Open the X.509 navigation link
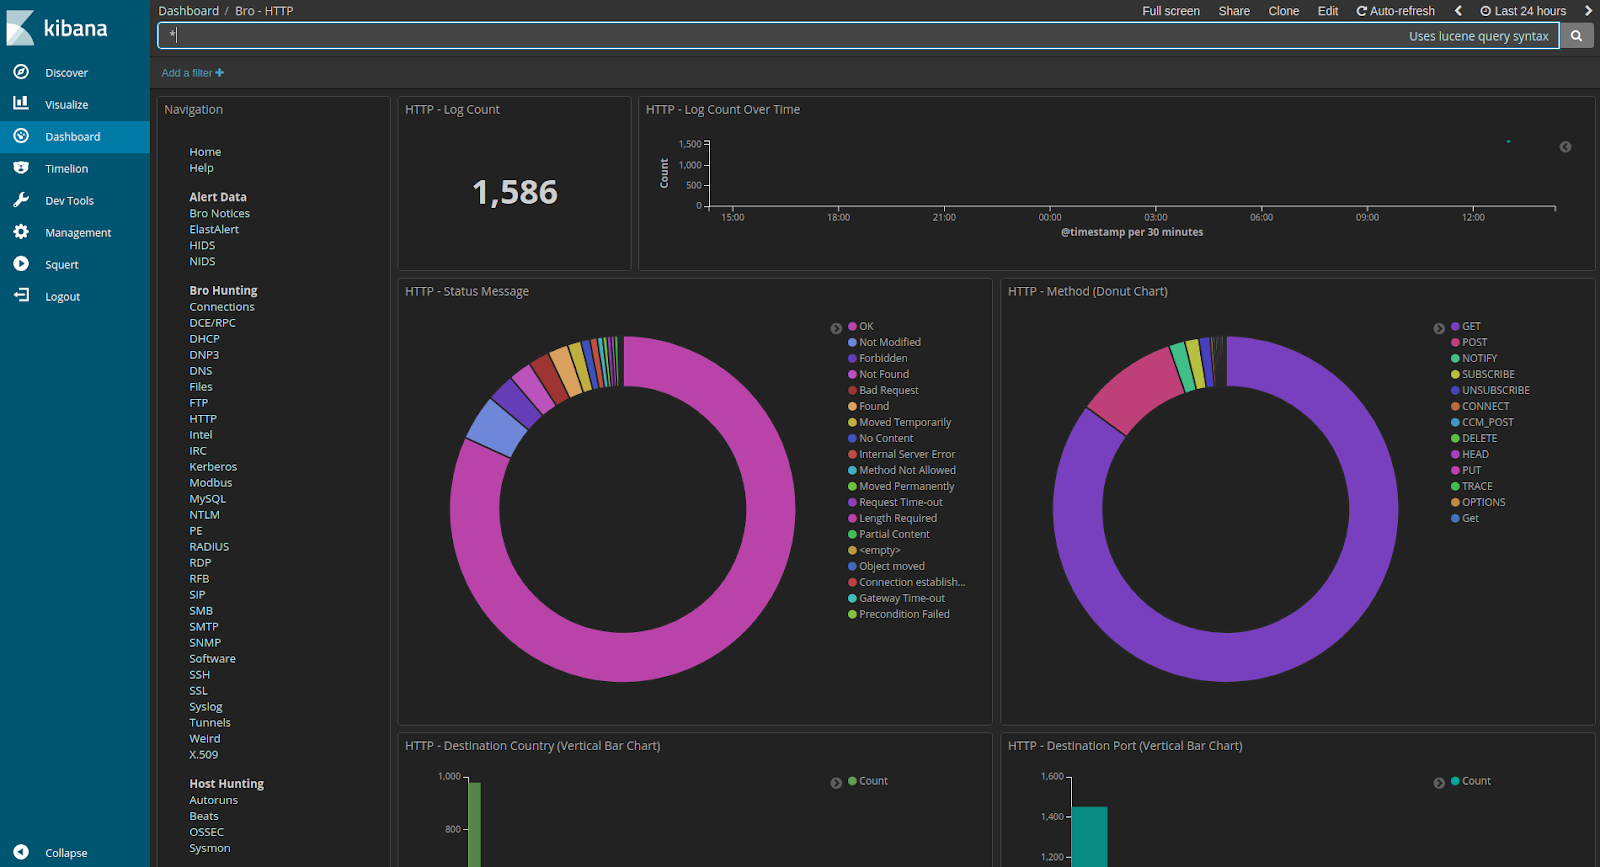Image resolution: width=1600 pixels, height=867 pixels. coord(203,755)
